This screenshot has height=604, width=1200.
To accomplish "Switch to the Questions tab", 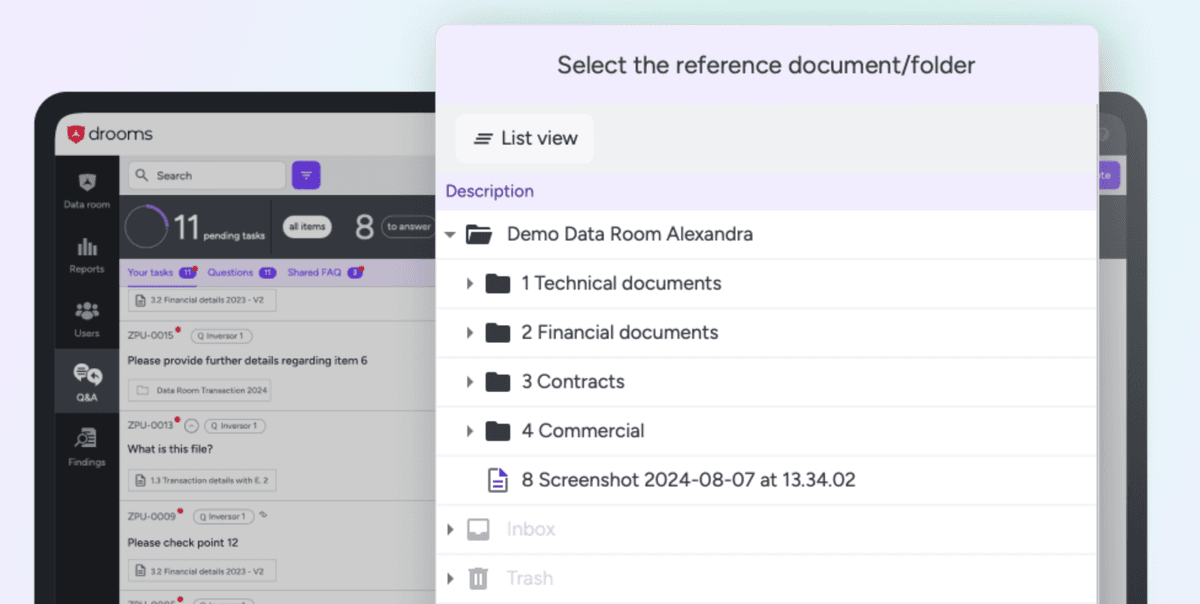I will point(230,272).
